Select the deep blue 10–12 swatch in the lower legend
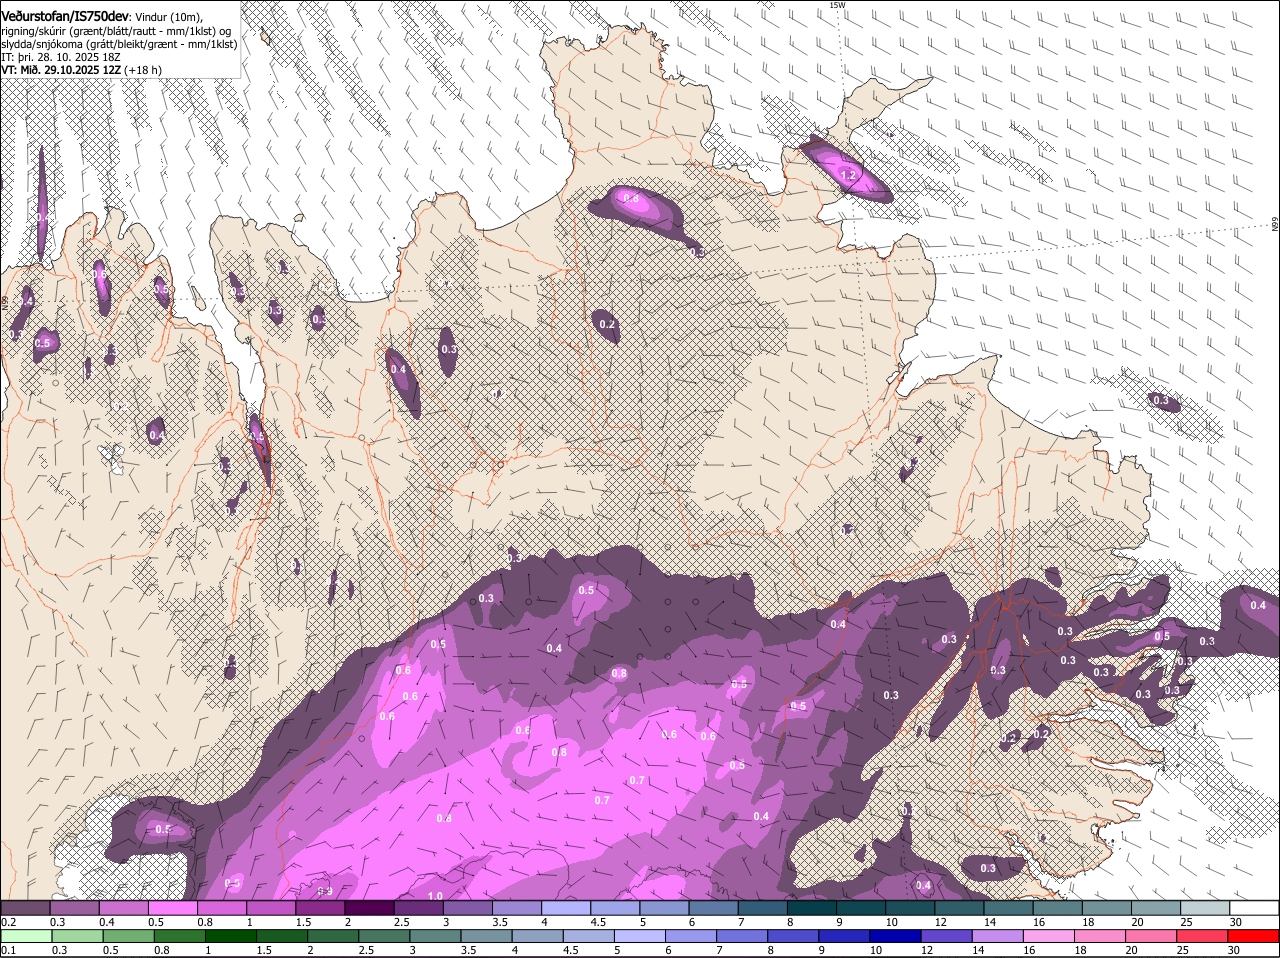The width and height of the screenshot is (1280, 958). [x=895, y=936]
